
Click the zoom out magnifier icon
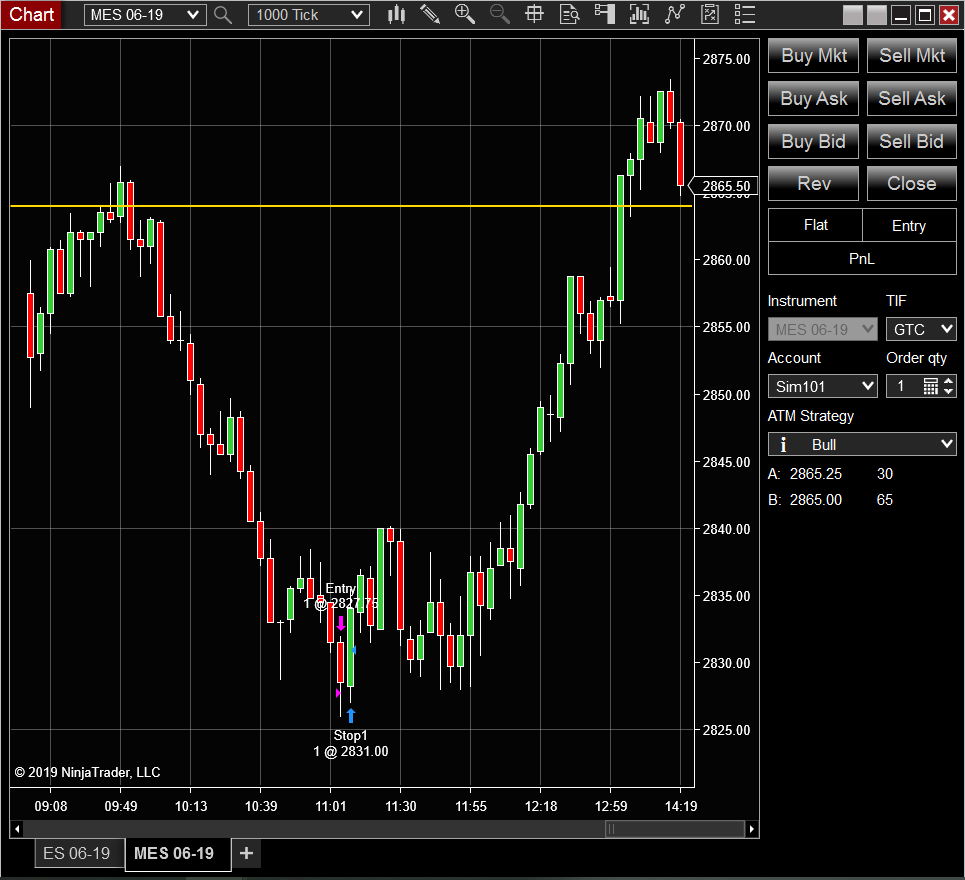click(x=499, y=15)
